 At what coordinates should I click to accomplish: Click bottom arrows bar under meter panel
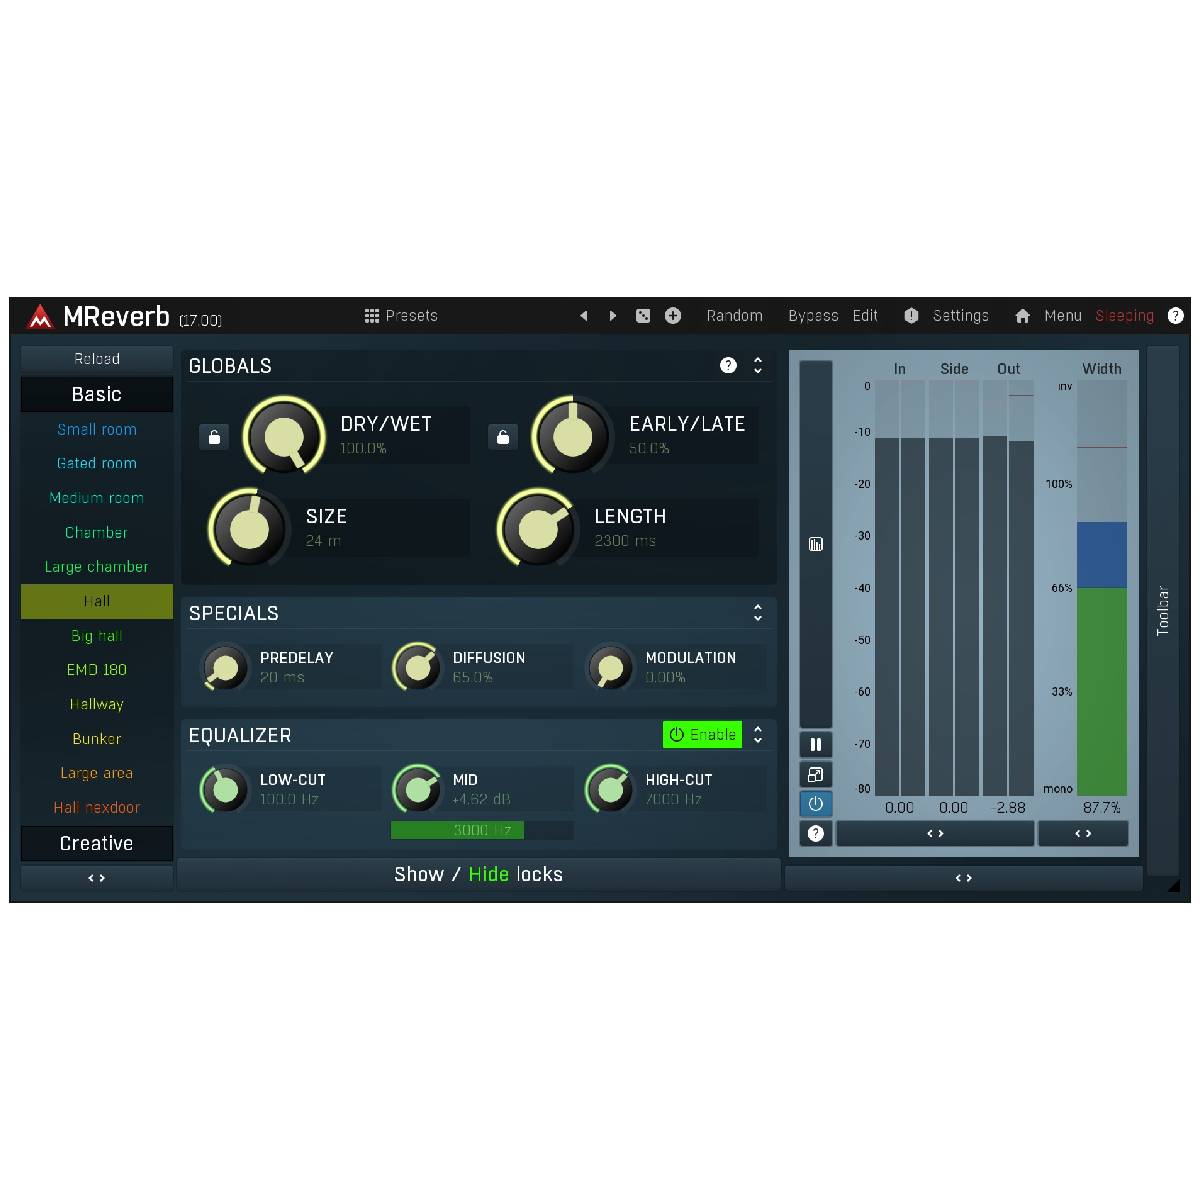pos(964,878)
